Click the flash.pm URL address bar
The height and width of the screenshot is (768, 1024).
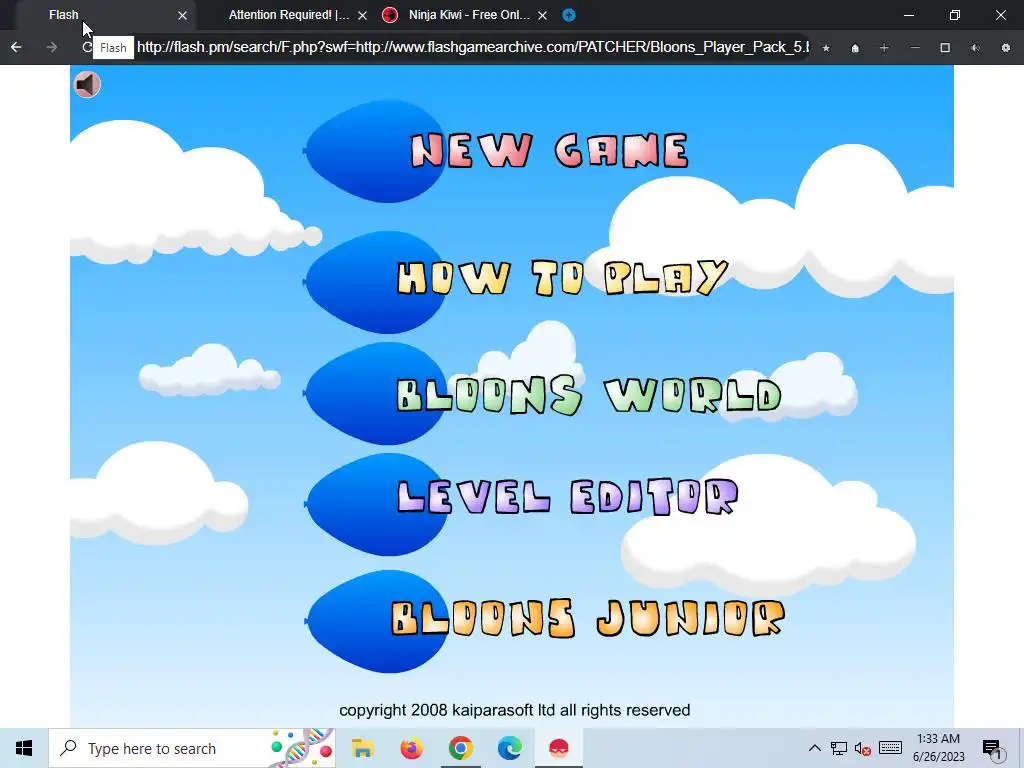pyautogui.click(x=473, y=47)
